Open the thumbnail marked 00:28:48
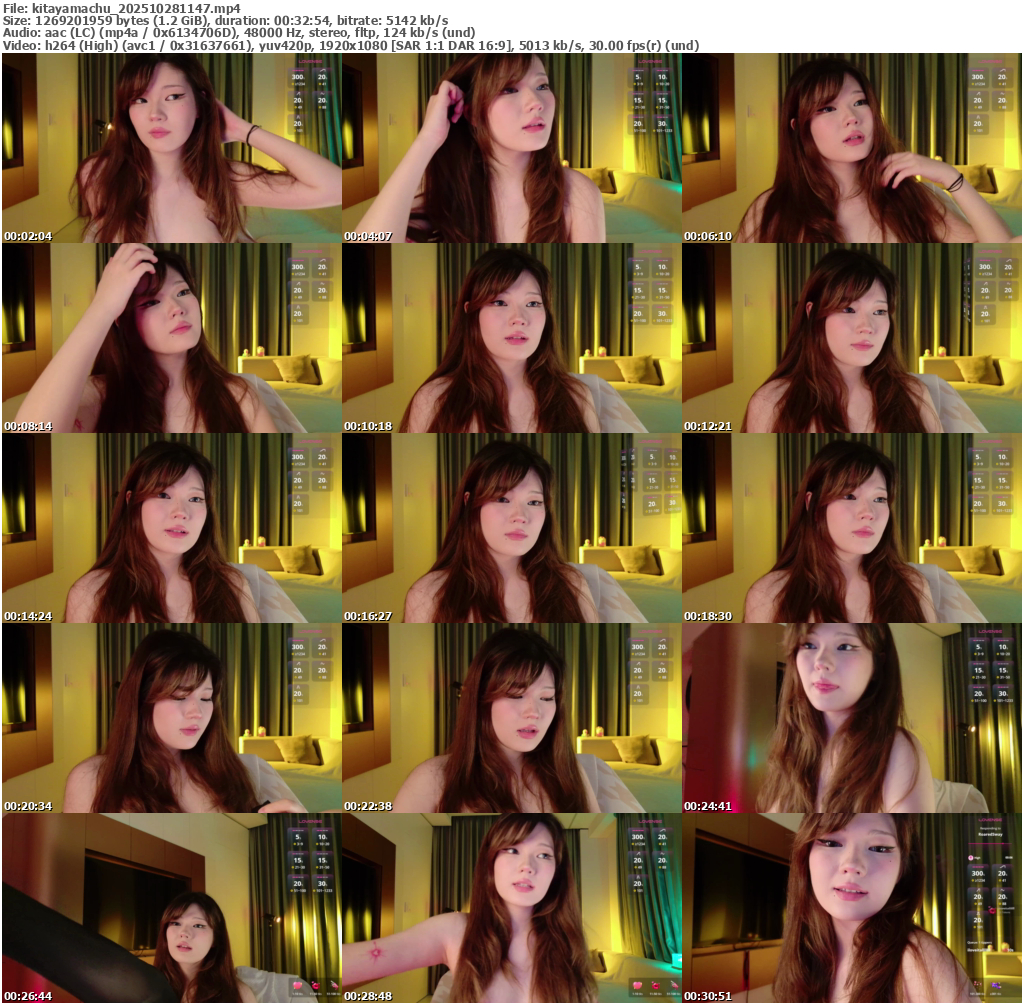 (x=511, y=908)
